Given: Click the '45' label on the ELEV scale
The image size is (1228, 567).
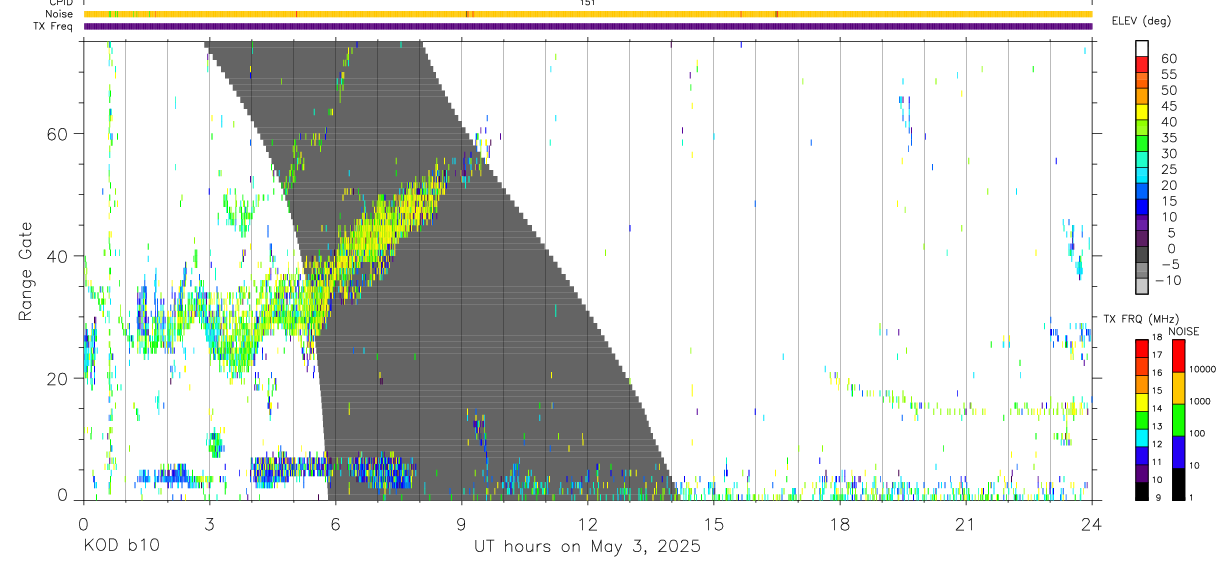Looking at the screenshot, I should 1168,106.
